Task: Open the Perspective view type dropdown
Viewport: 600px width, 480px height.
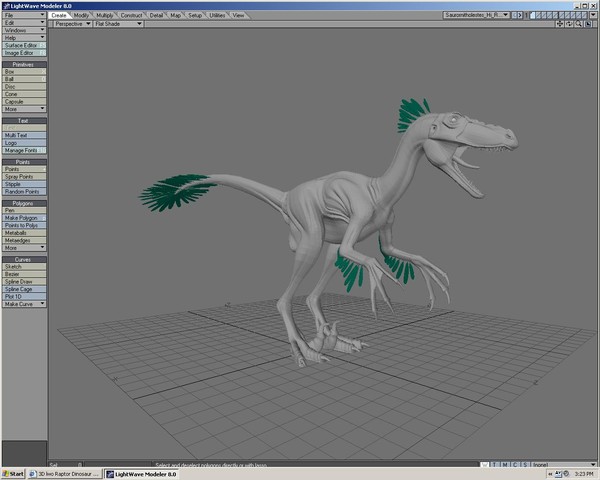Action: click(72, 24)
